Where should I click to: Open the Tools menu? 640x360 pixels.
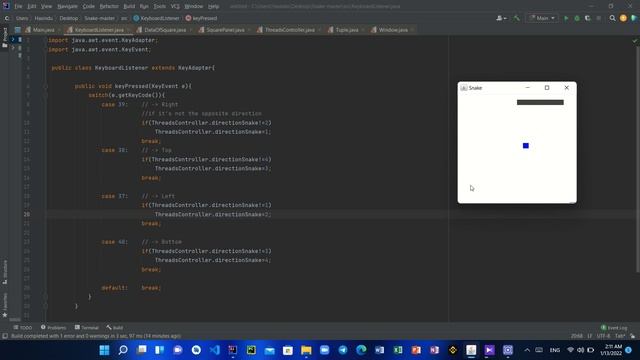[x=160, y=7]
